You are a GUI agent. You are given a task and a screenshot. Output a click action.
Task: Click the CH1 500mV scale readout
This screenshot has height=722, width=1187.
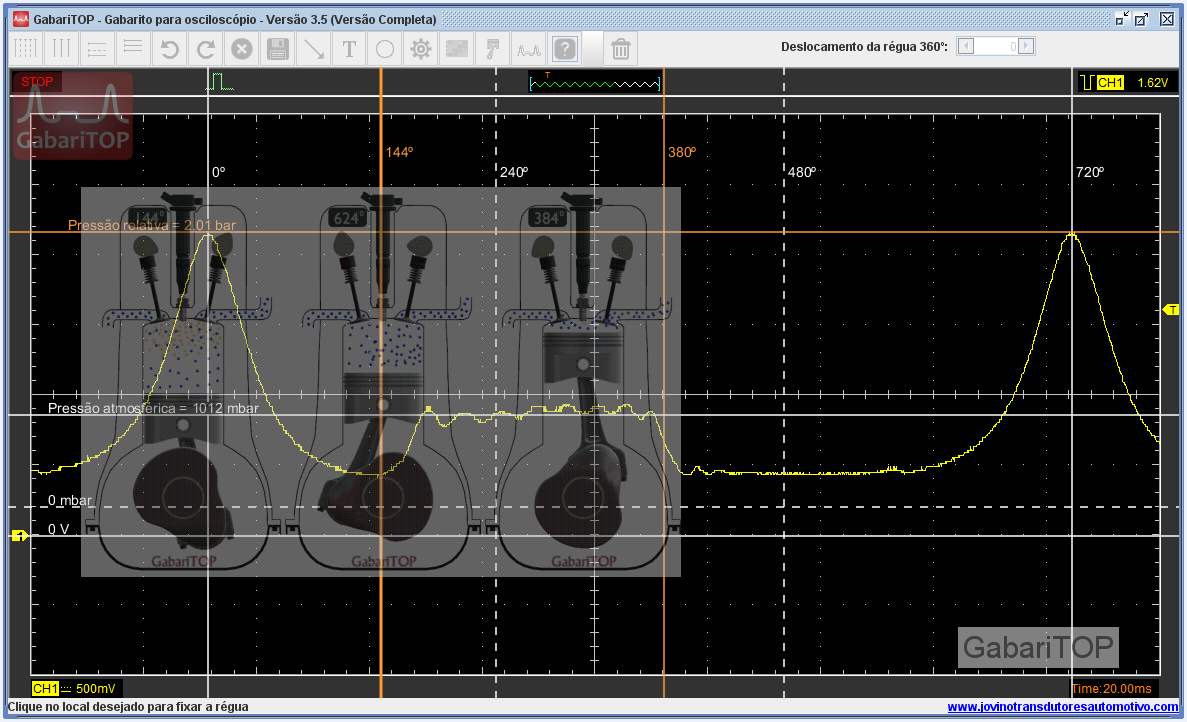tap(74, 689)
